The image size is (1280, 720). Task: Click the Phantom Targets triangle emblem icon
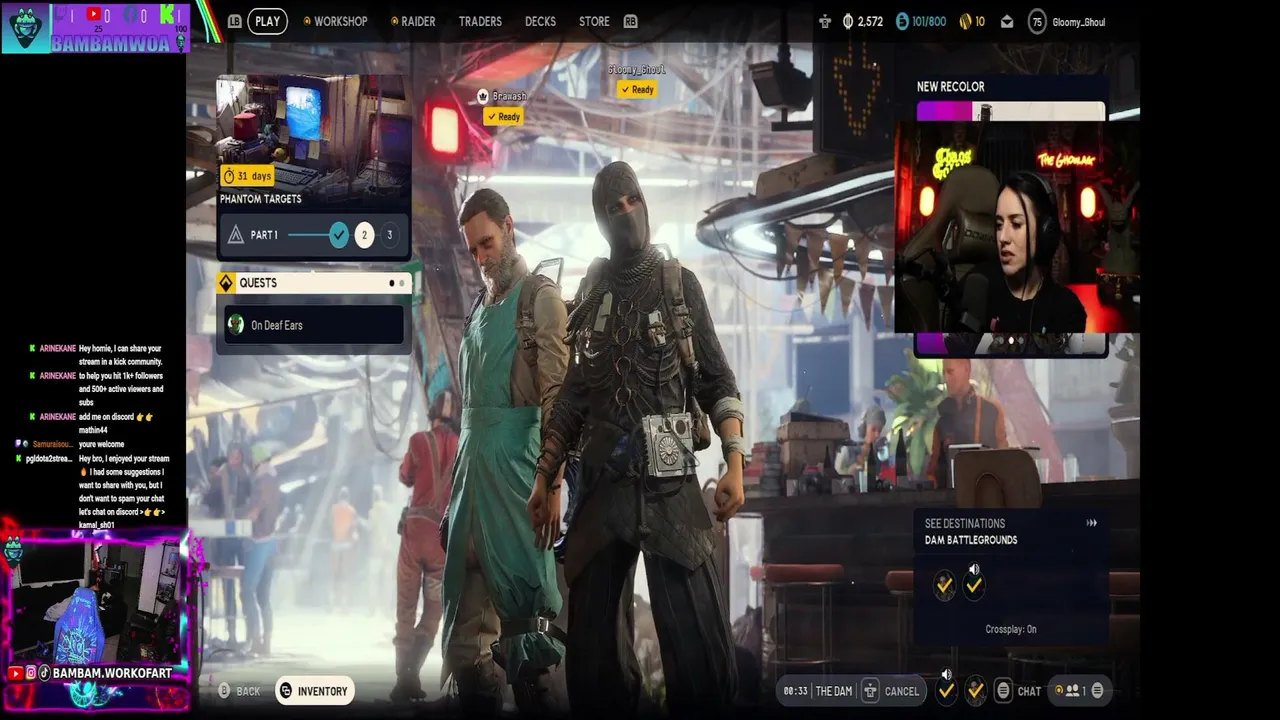pyautogui.click(x=236, y=235)
